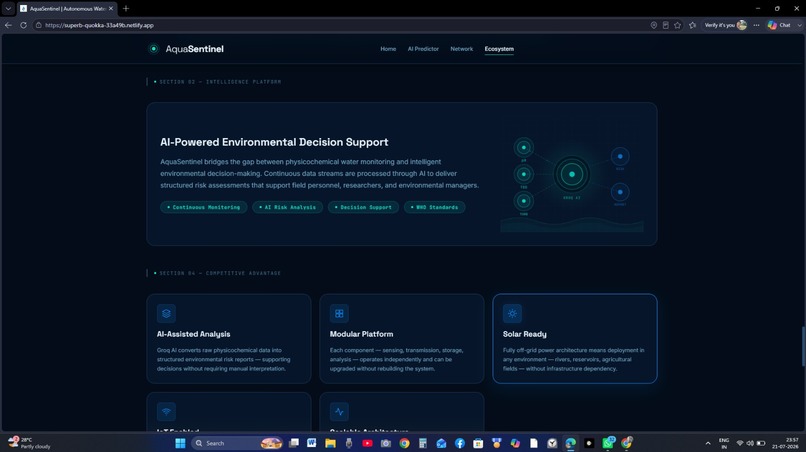Open the browser settings and more menu
This screenshot has height=452, width=806.
click(756, 25)
